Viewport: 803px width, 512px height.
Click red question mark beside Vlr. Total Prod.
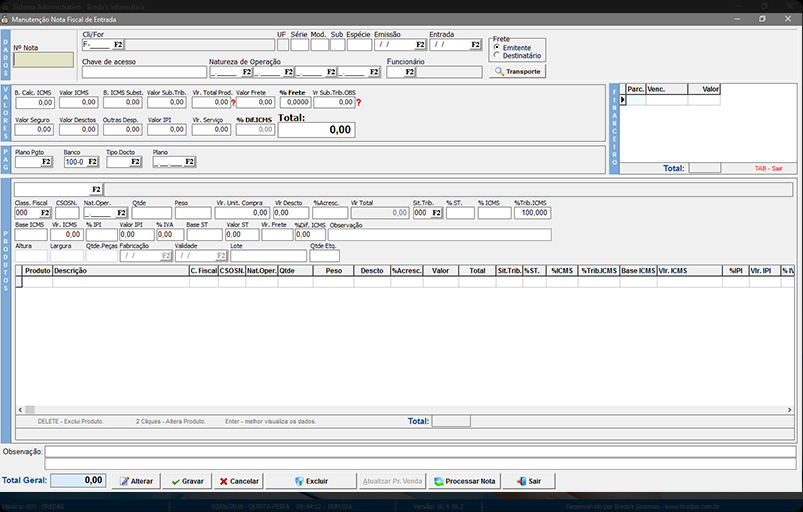point(233,102)
